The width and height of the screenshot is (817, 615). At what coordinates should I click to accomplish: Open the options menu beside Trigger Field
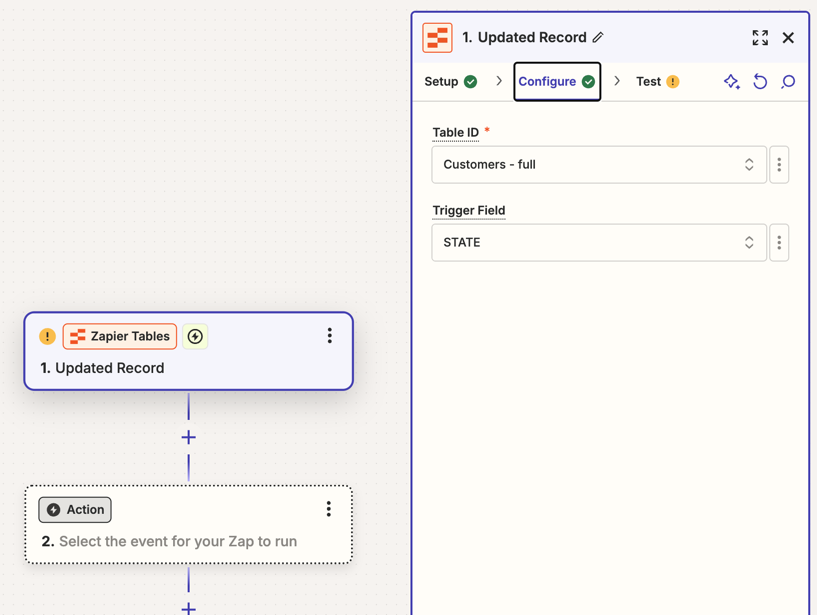click(x=779, y=243)
